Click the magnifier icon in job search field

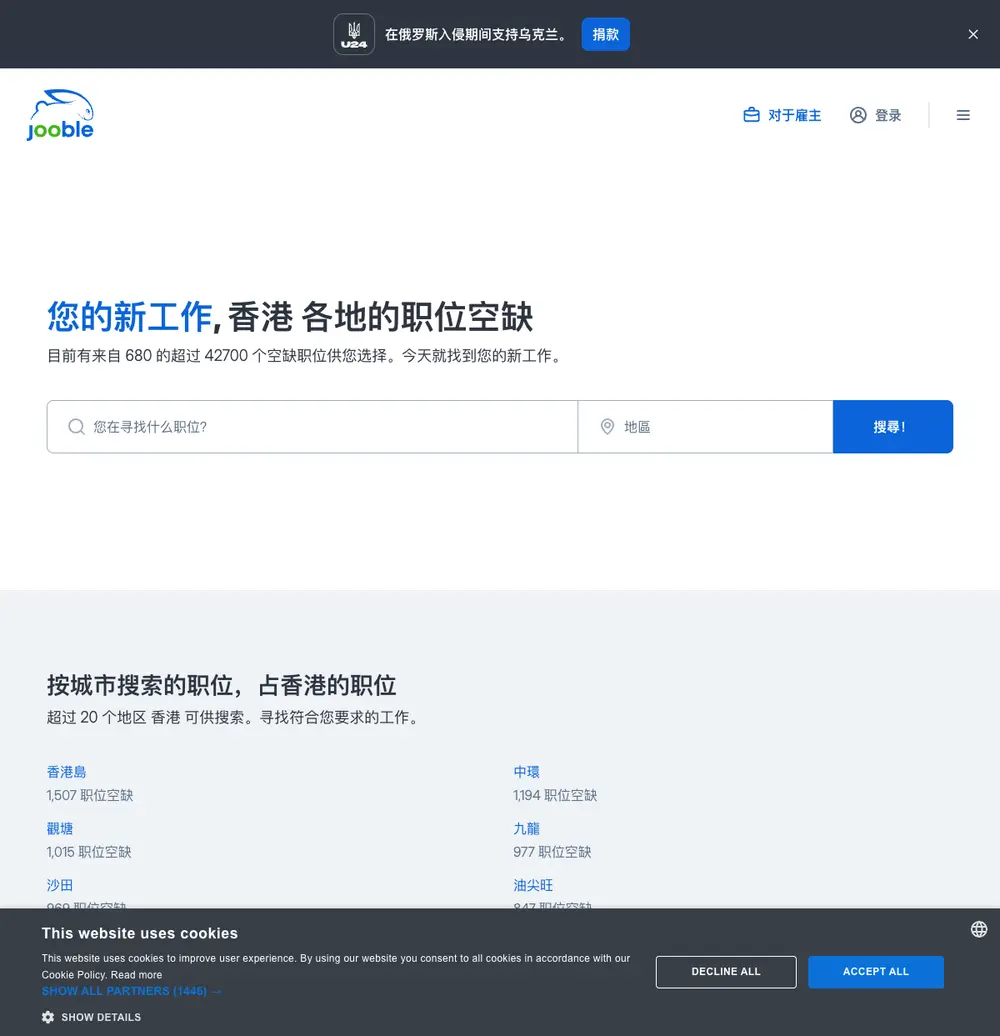(x=77, y=427)
